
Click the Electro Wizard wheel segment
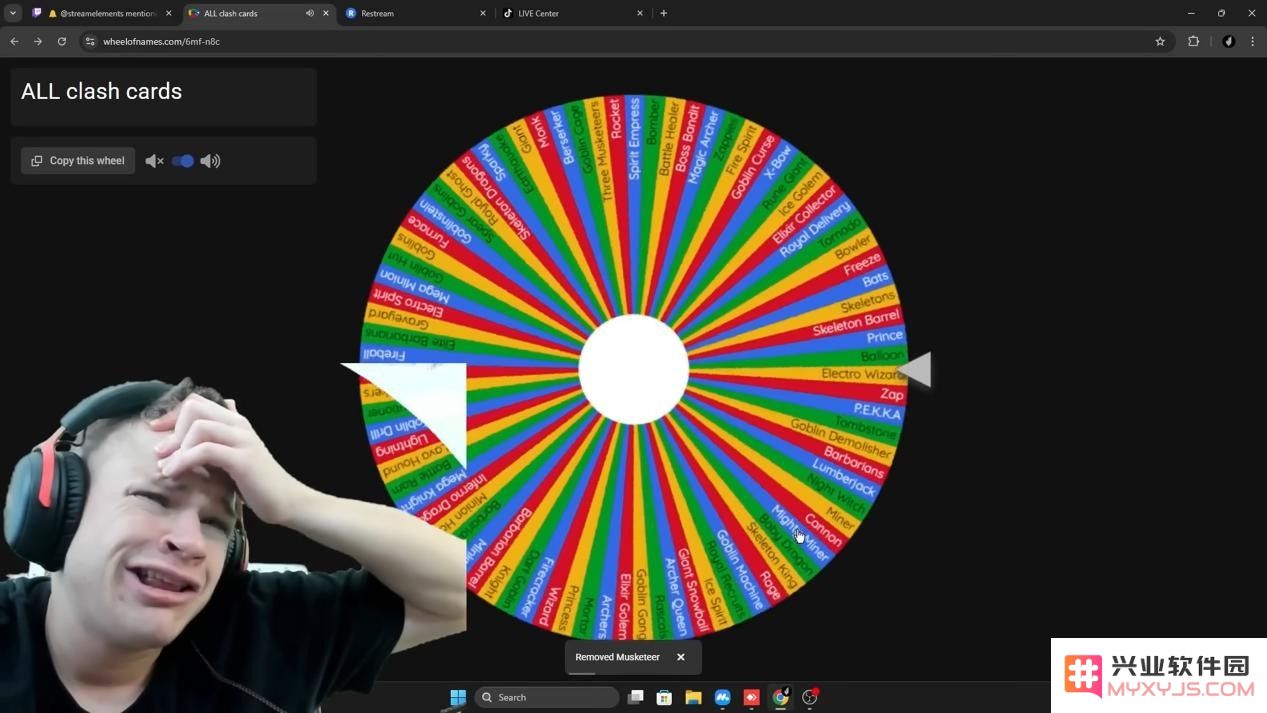tap(862, 374)
